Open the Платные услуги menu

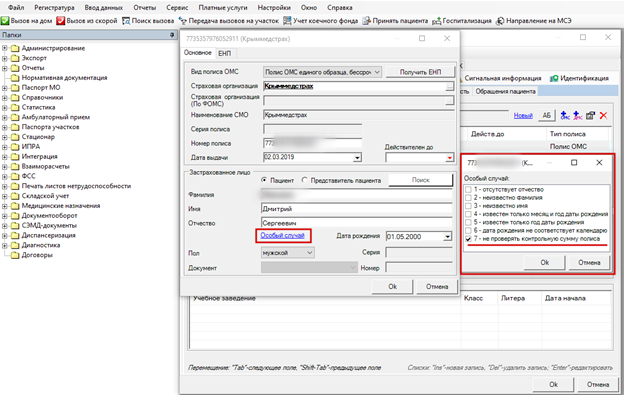coord(223,8)
